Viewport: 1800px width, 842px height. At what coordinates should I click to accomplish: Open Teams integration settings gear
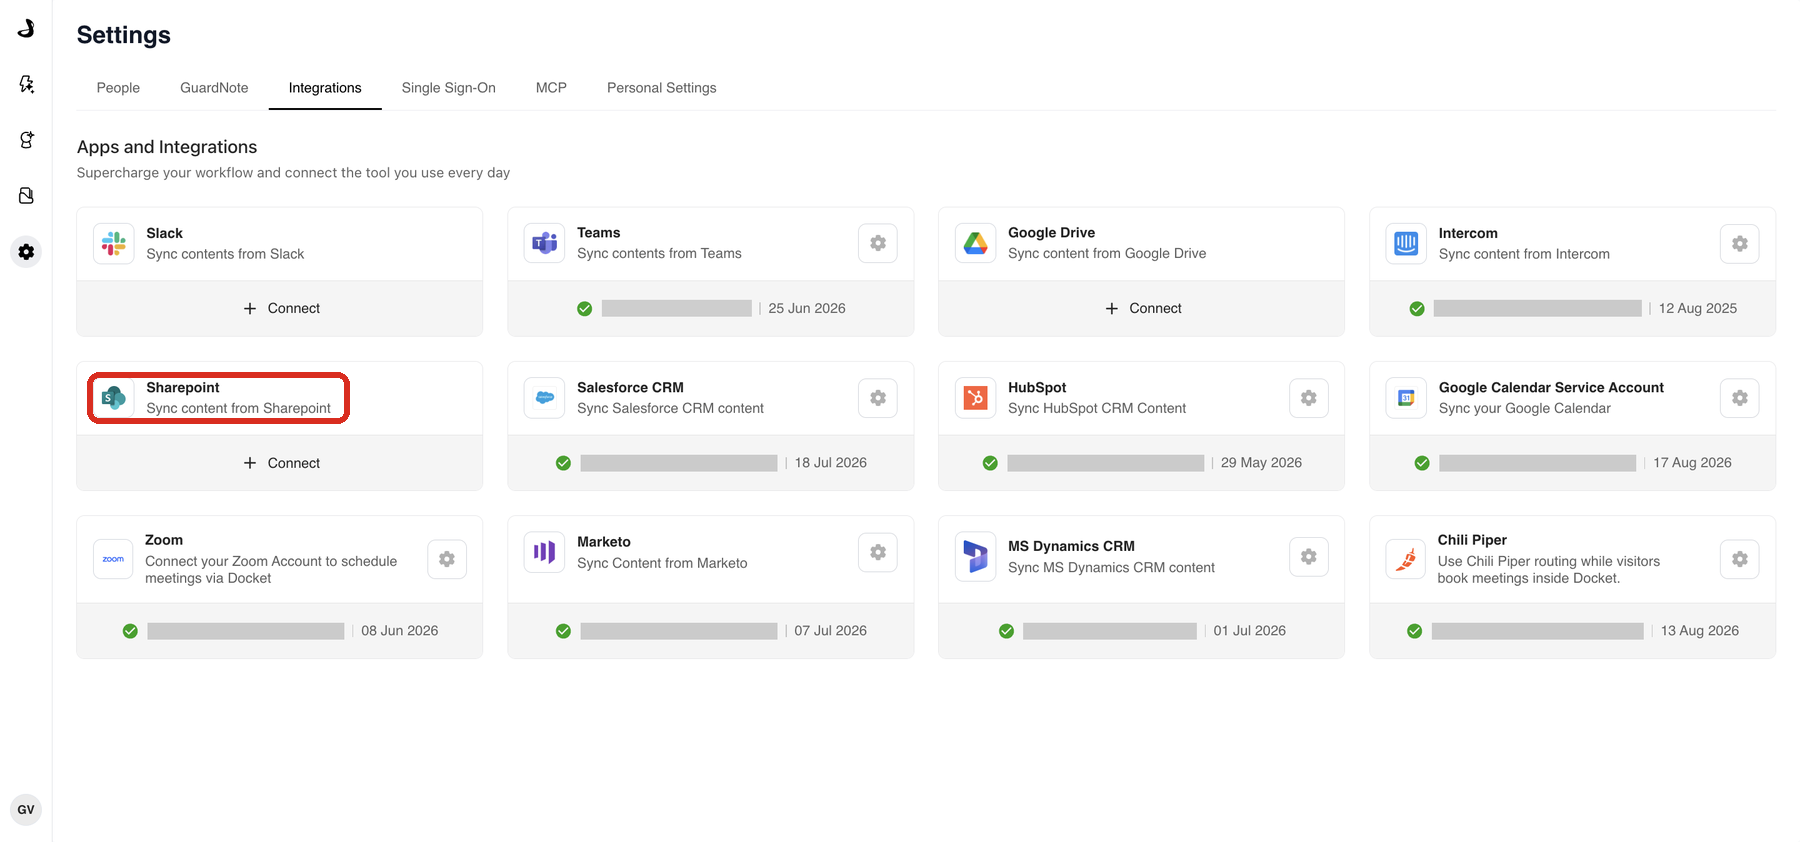[878, 243]
